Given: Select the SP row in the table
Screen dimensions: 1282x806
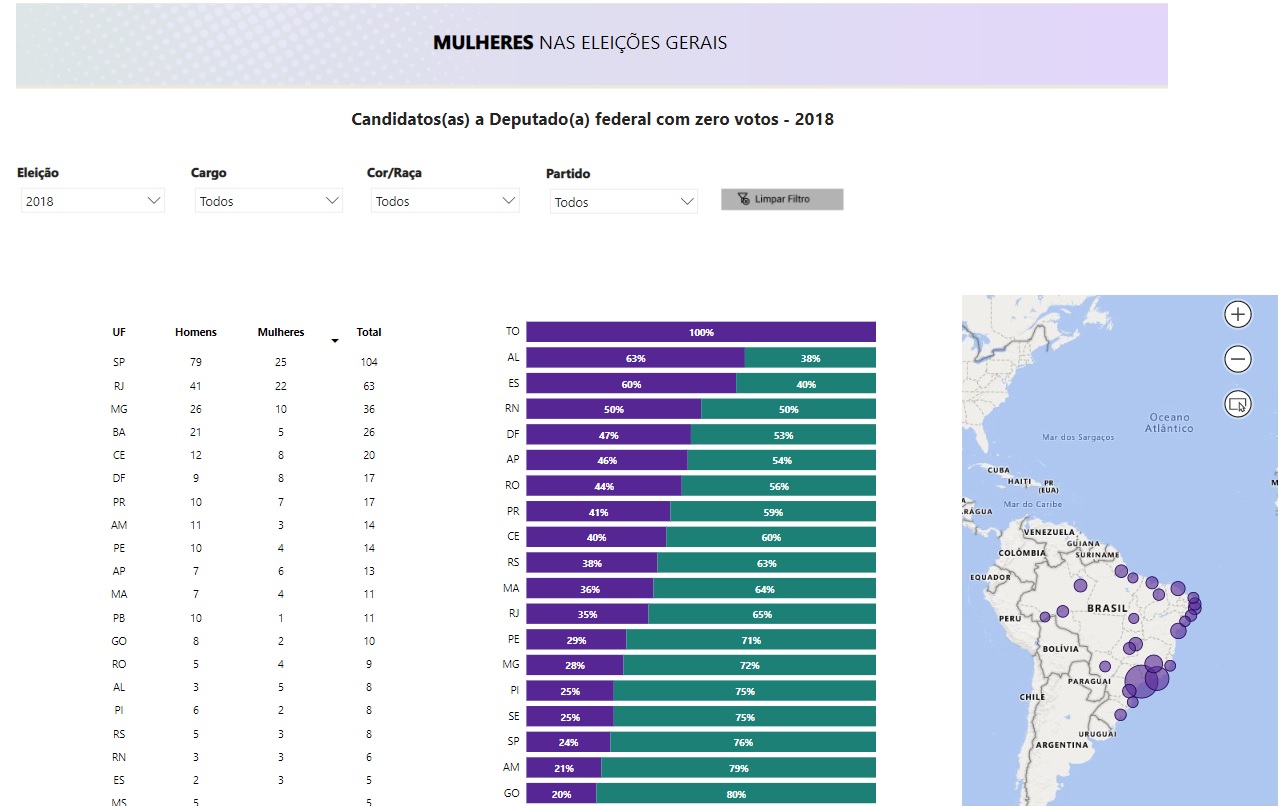Looking at the screenshot, I should (x=119, y=362).
